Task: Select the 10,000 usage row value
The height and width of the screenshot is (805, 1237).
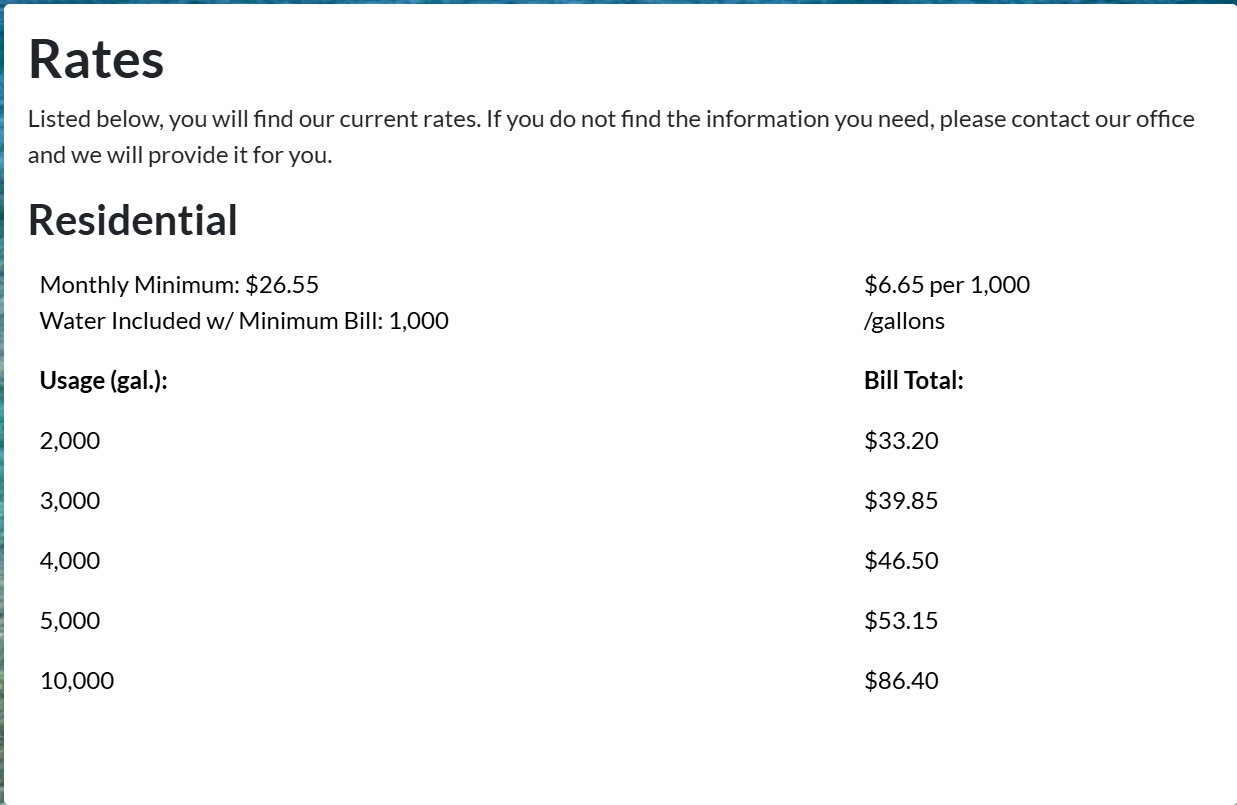Action: pos(77,681)
